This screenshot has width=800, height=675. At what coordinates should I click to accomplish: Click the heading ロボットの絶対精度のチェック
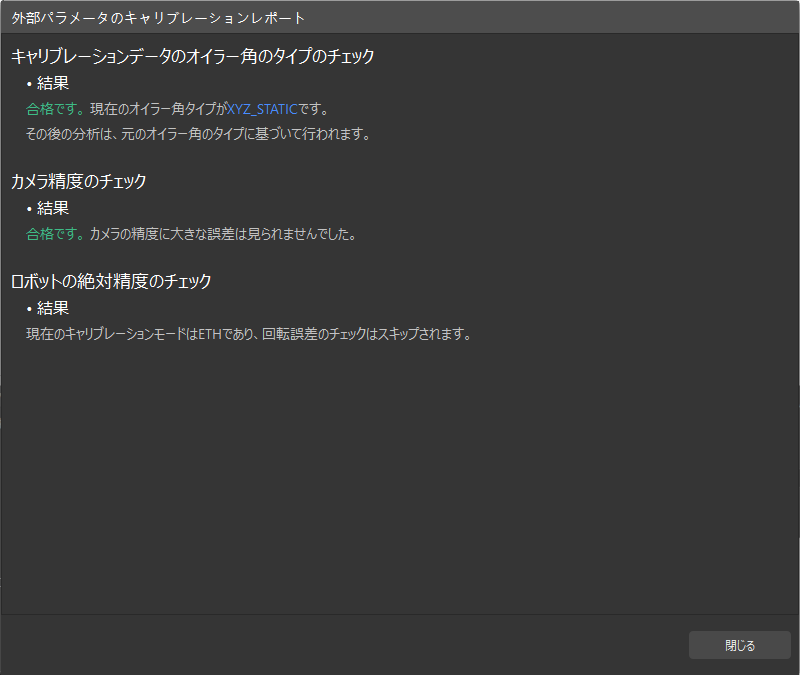111,281
